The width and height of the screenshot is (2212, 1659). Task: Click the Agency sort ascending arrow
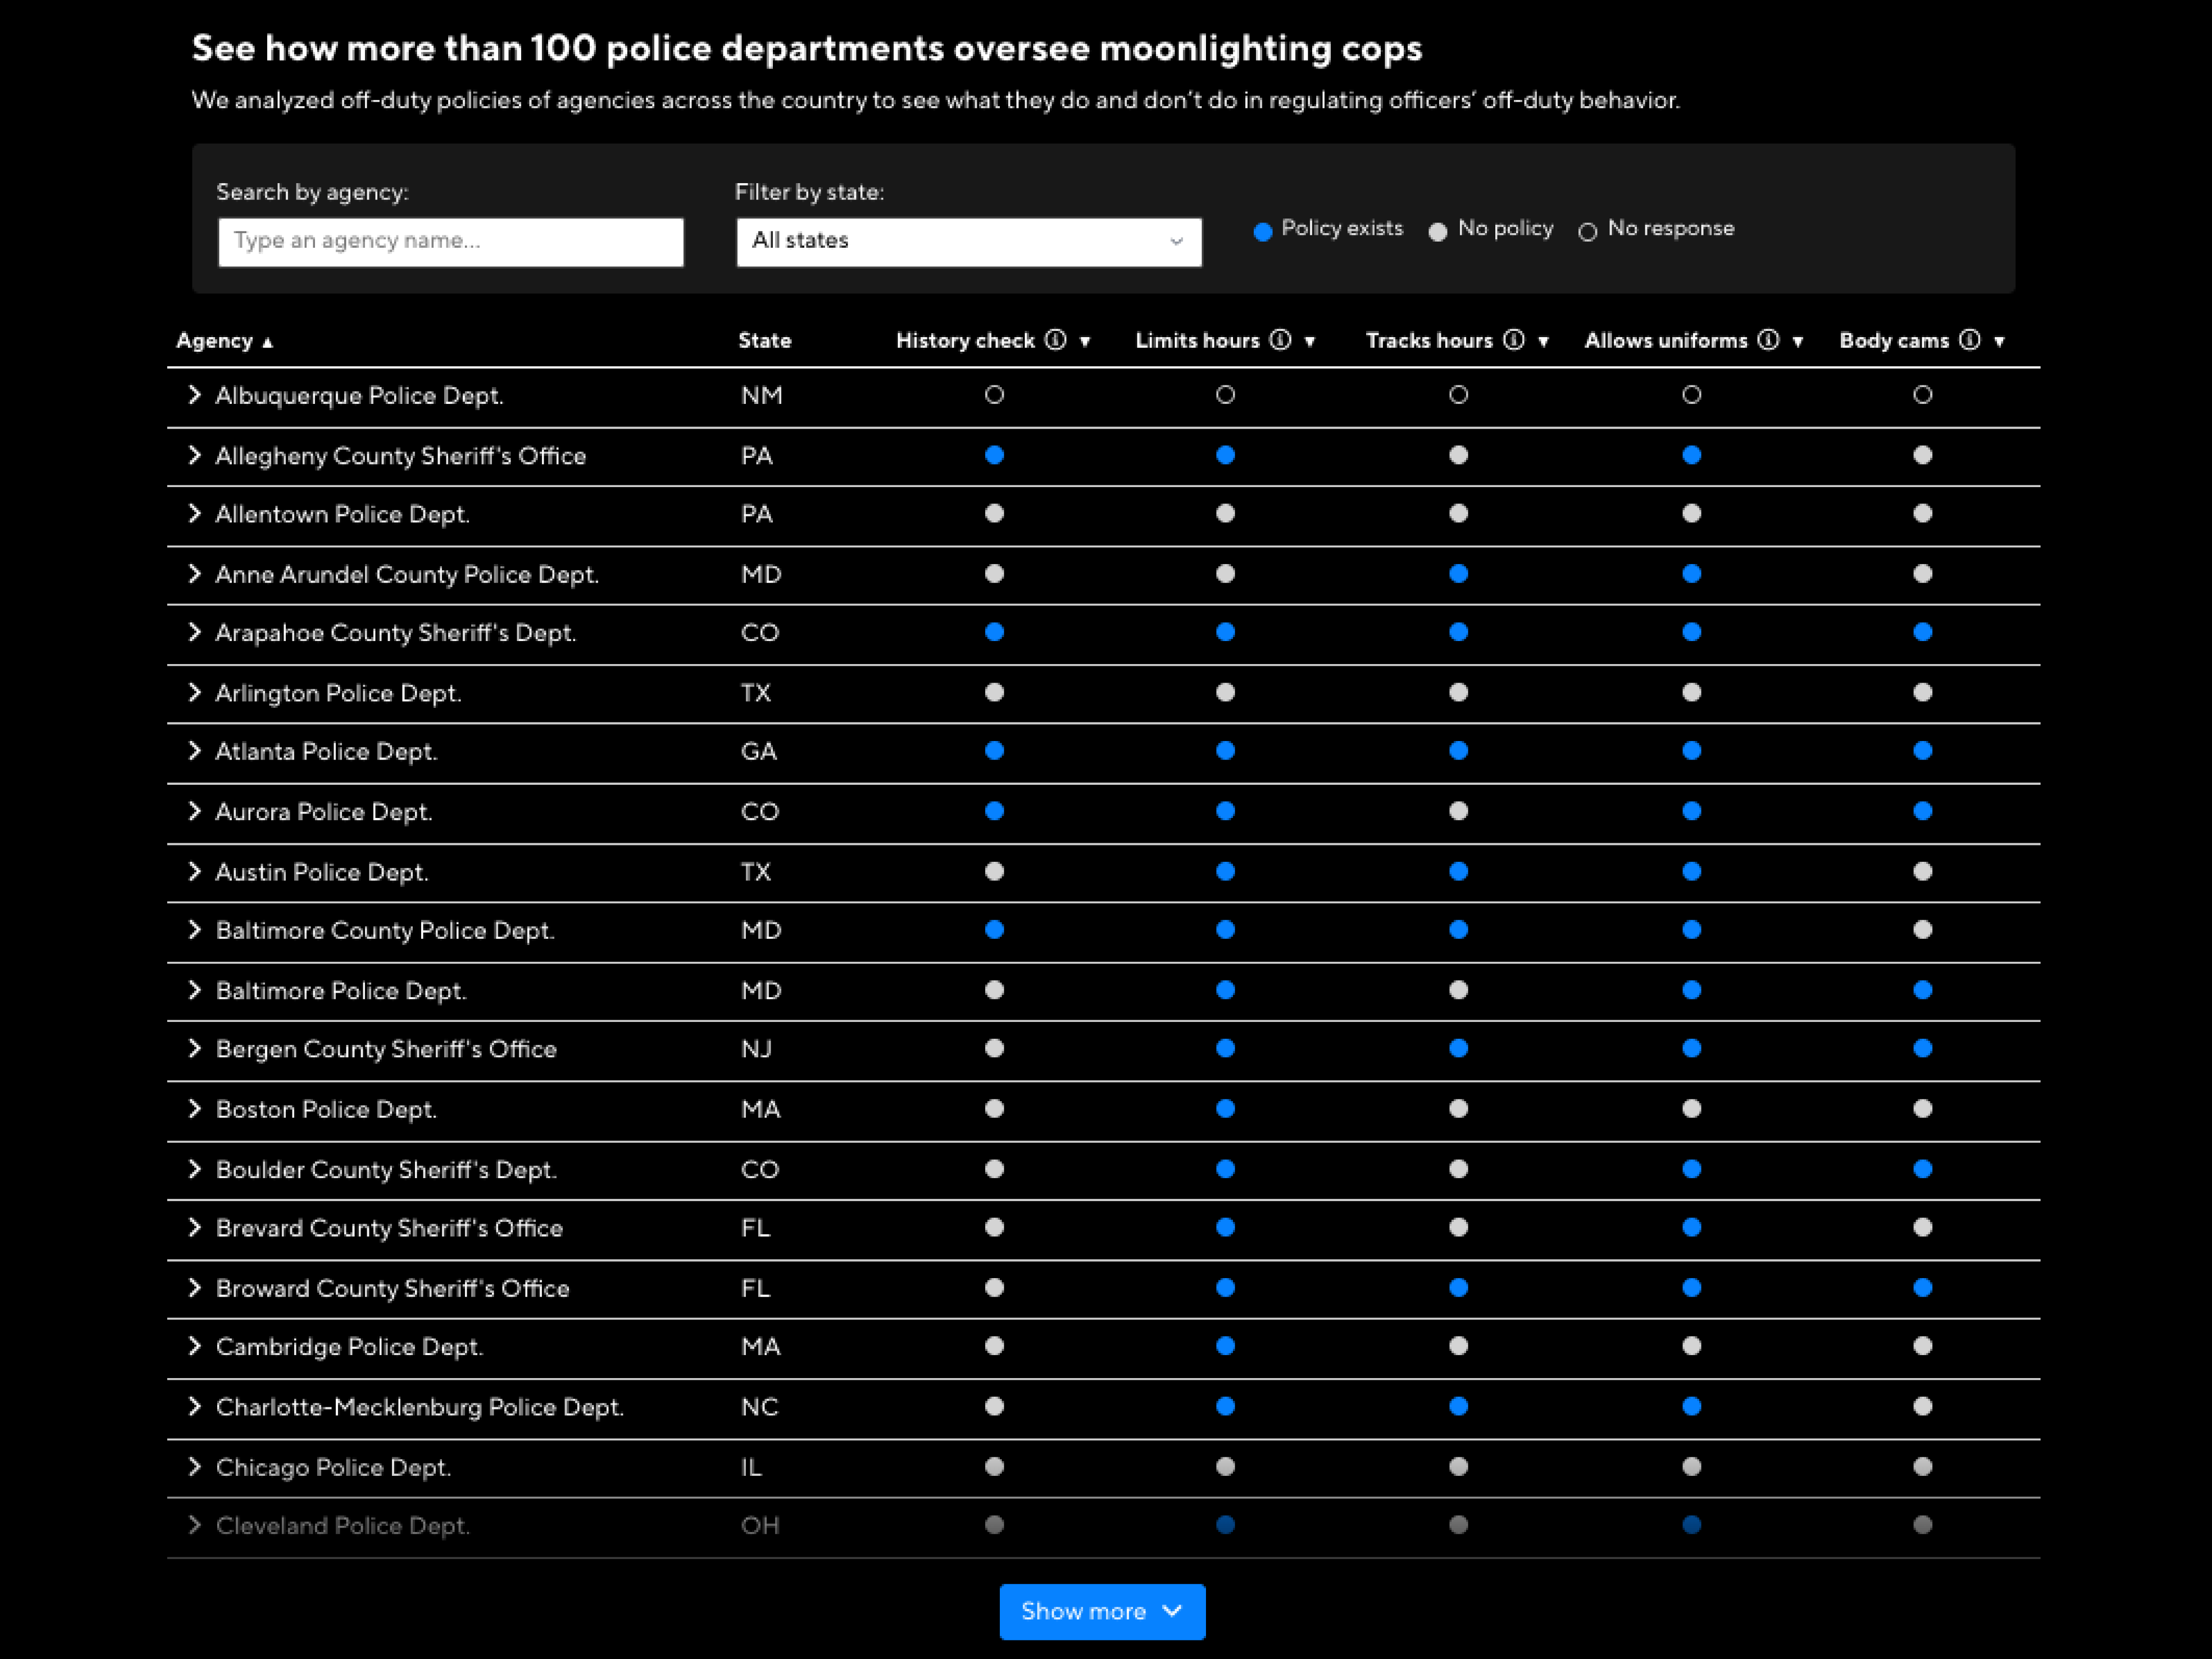pyautogui.click(x=267, y=343)
